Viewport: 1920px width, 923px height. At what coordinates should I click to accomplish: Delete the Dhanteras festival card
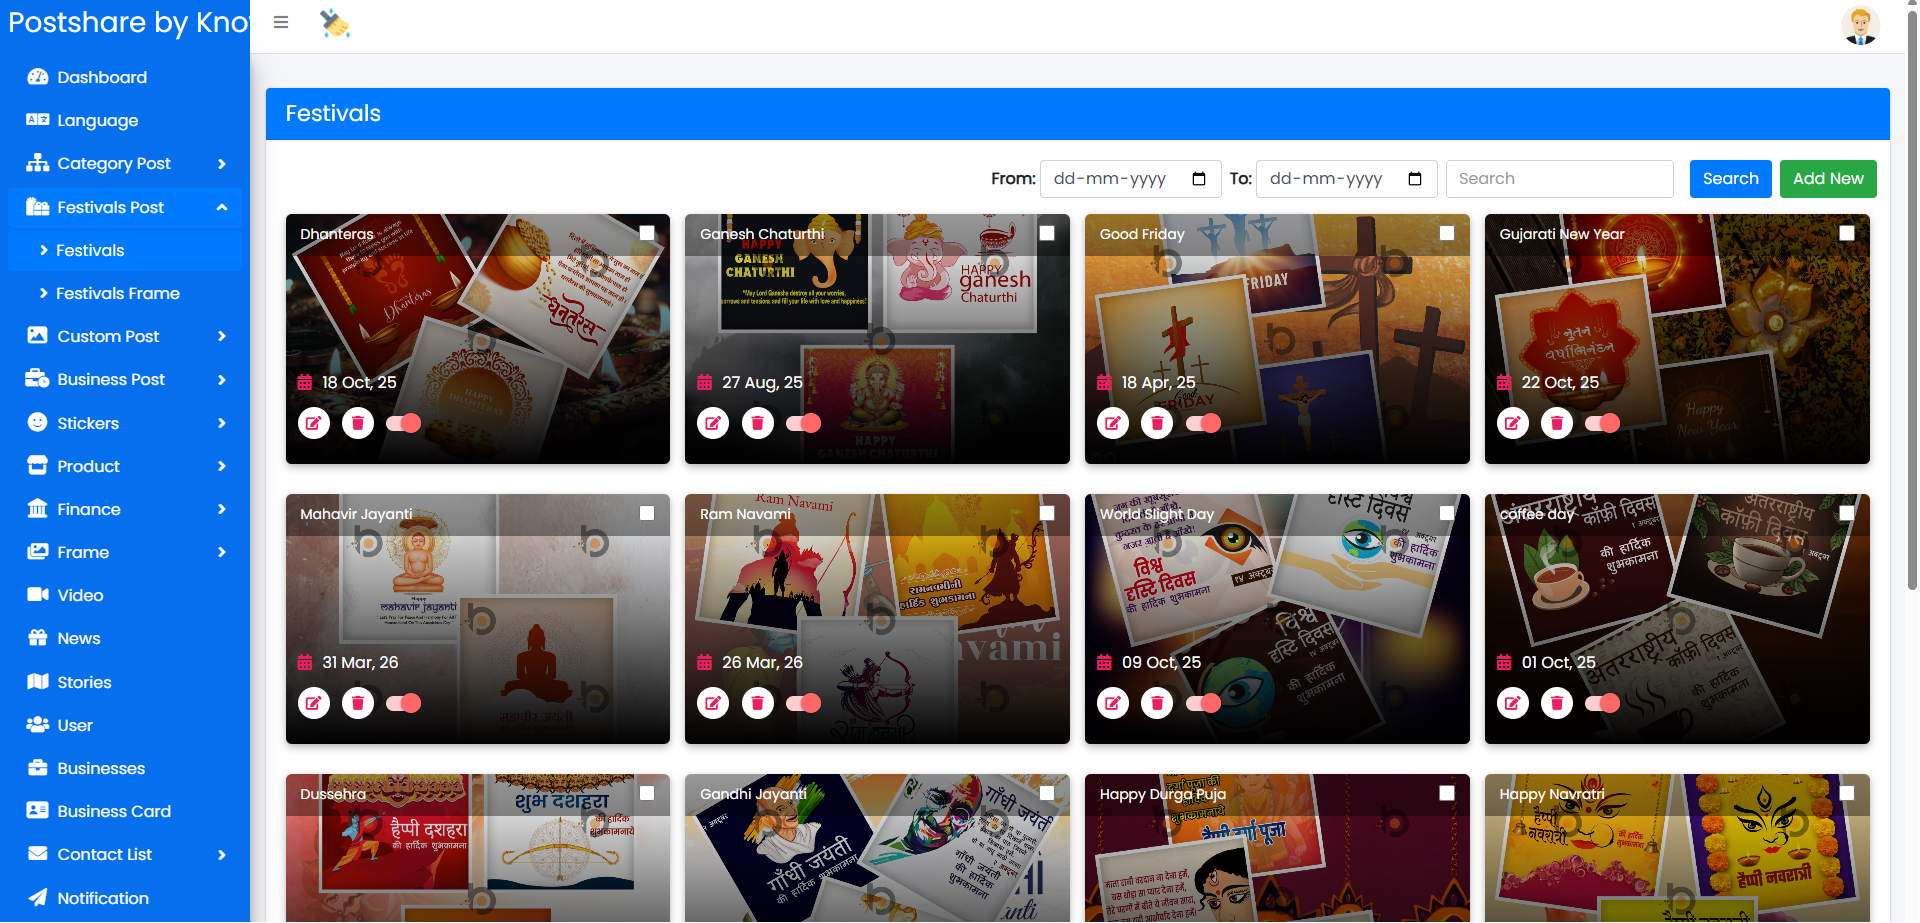(357, 423)
